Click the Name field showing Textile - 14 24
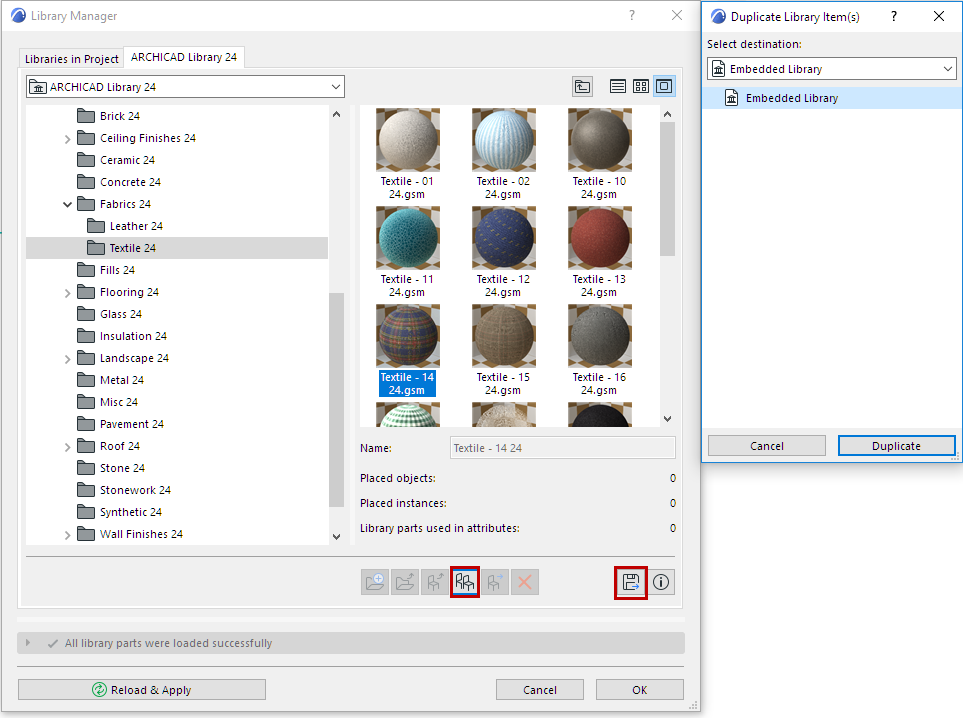This screenshot has width=963, height=718. click(x=563, y=448)
